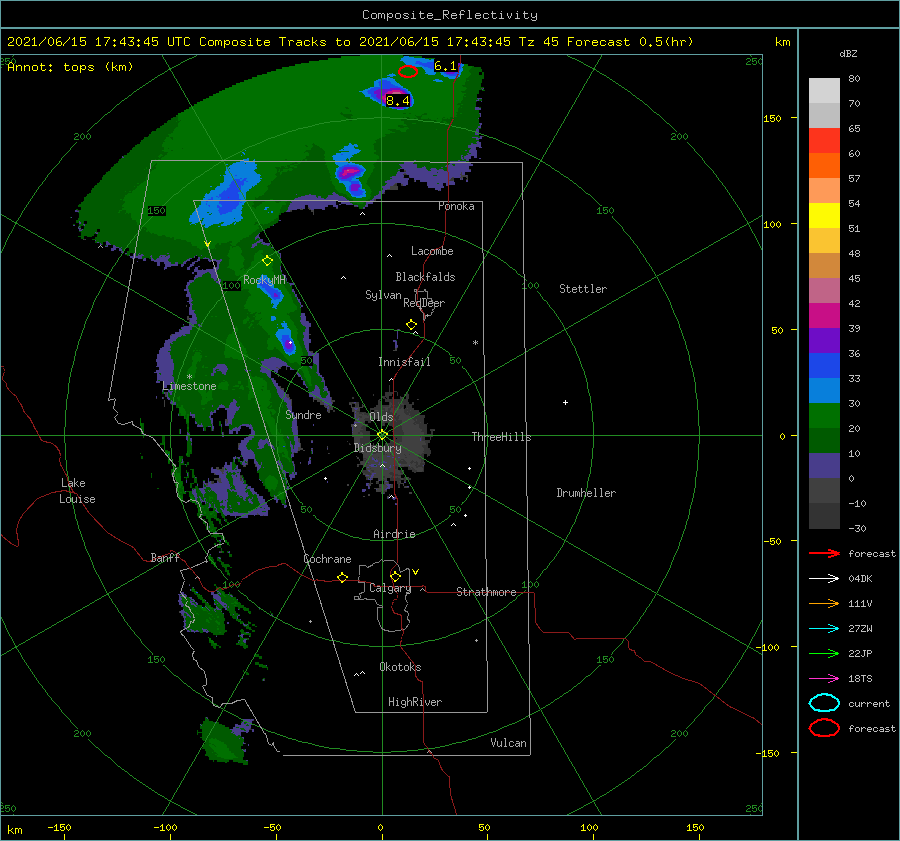Click the yellow diamond marker at Didsbury radar center
Image resolution: width=900 pixels, height=841 pixels.
point(382,435)
